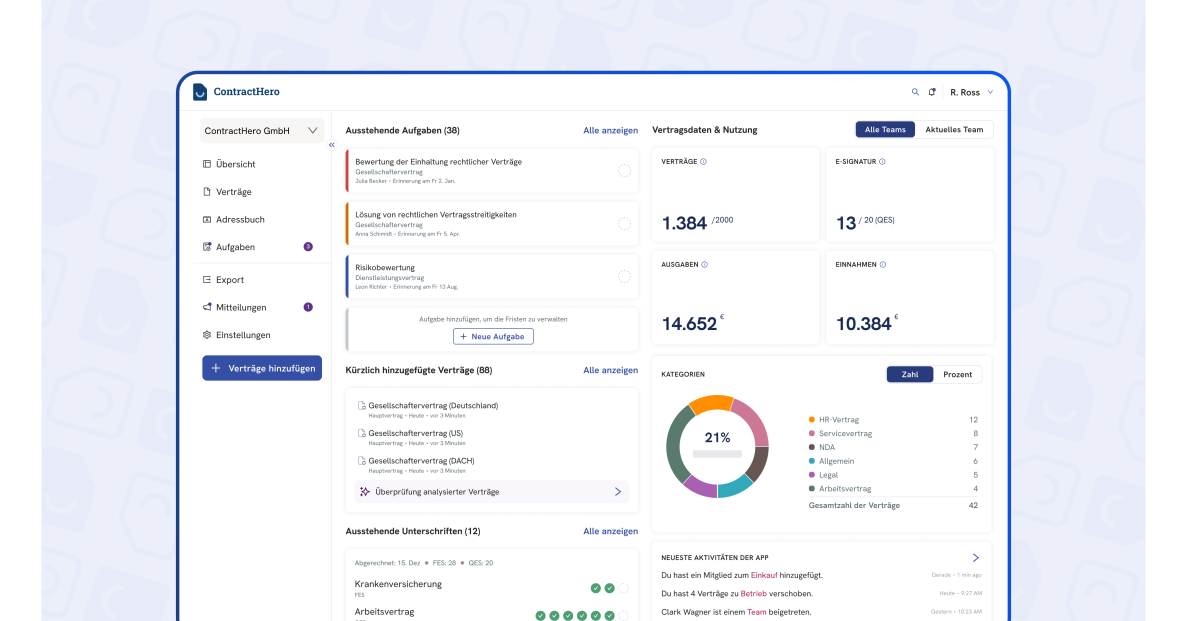Click the Verträge hinzufügen button
1187x621 pixels.
pyautogui.click(x=262, y=368)
